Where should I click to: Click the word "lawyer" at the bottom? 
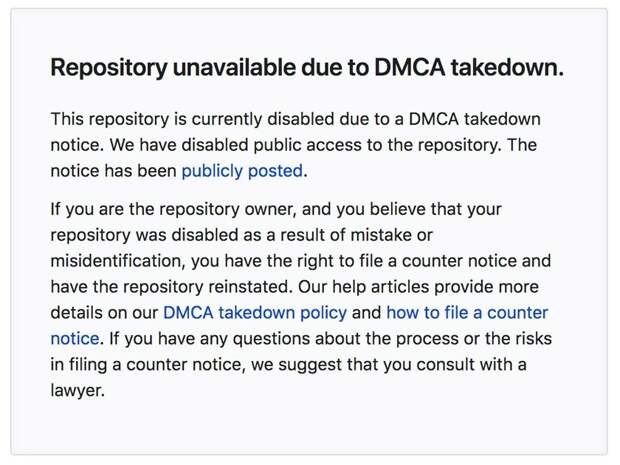(x=76, y=390)
